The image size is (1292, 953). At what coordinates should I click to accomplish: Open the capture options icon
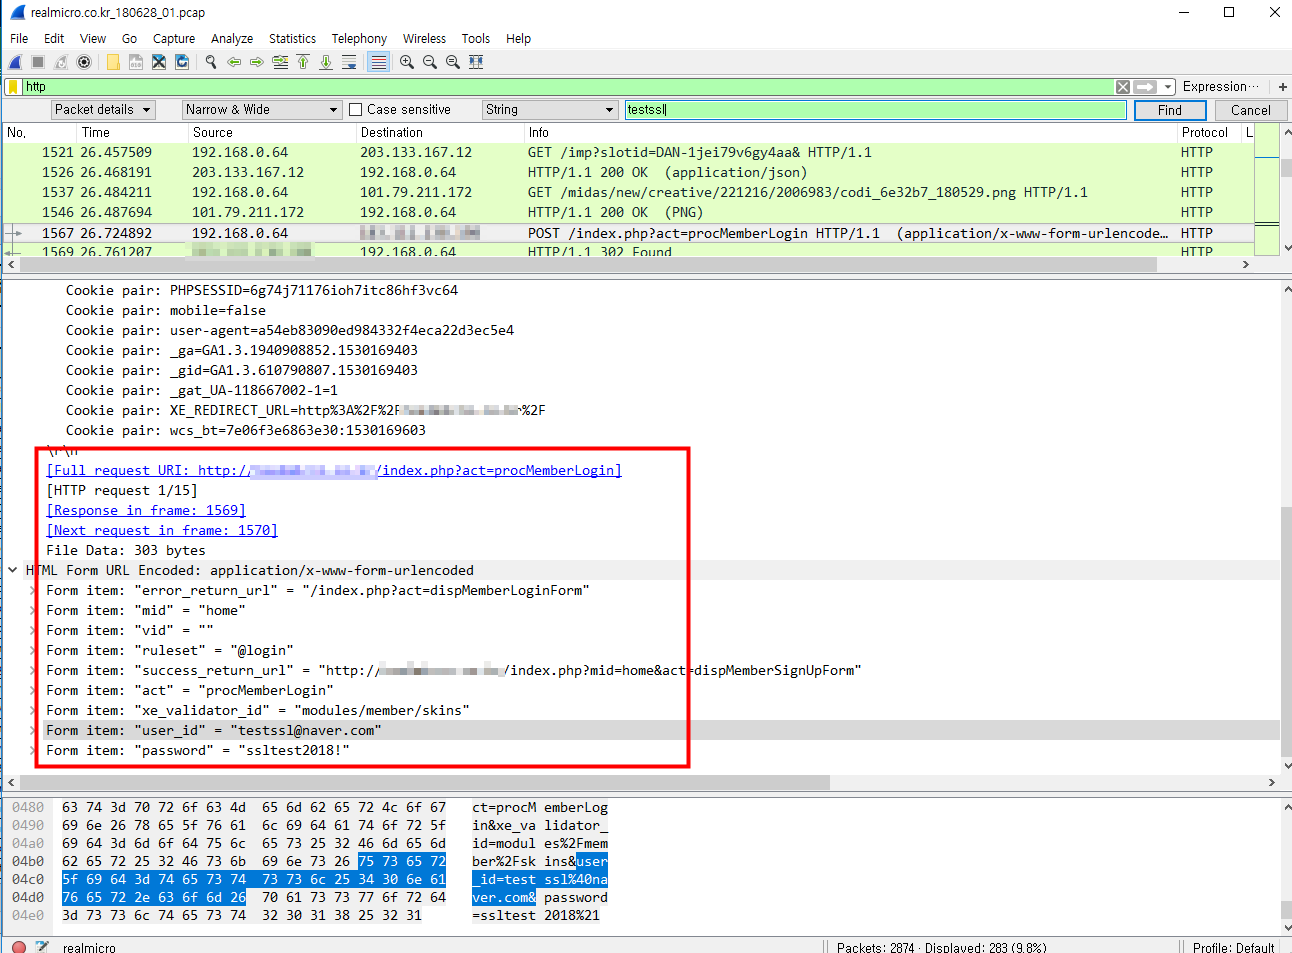(x=84, y=62)
